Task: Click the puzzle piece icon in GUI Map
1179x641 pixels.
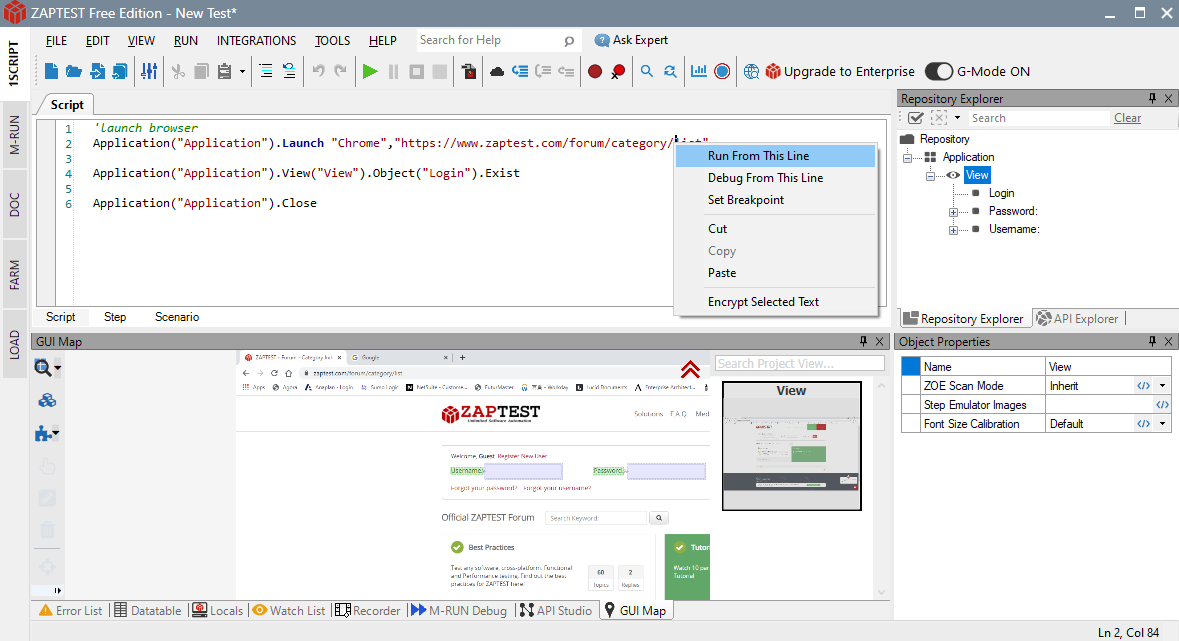Action: [43, 433]
